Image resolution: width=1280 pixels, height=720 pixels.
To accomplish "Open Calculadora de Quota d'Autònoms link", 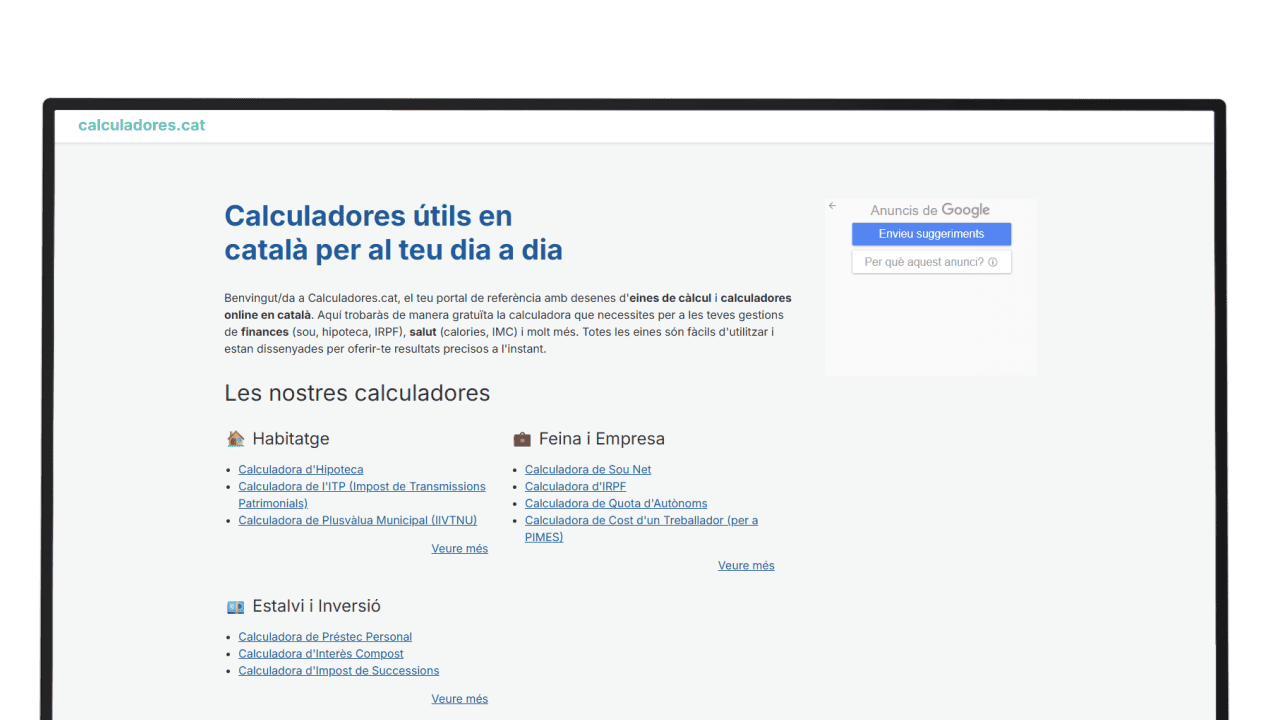I will click(x=615, y=504).
